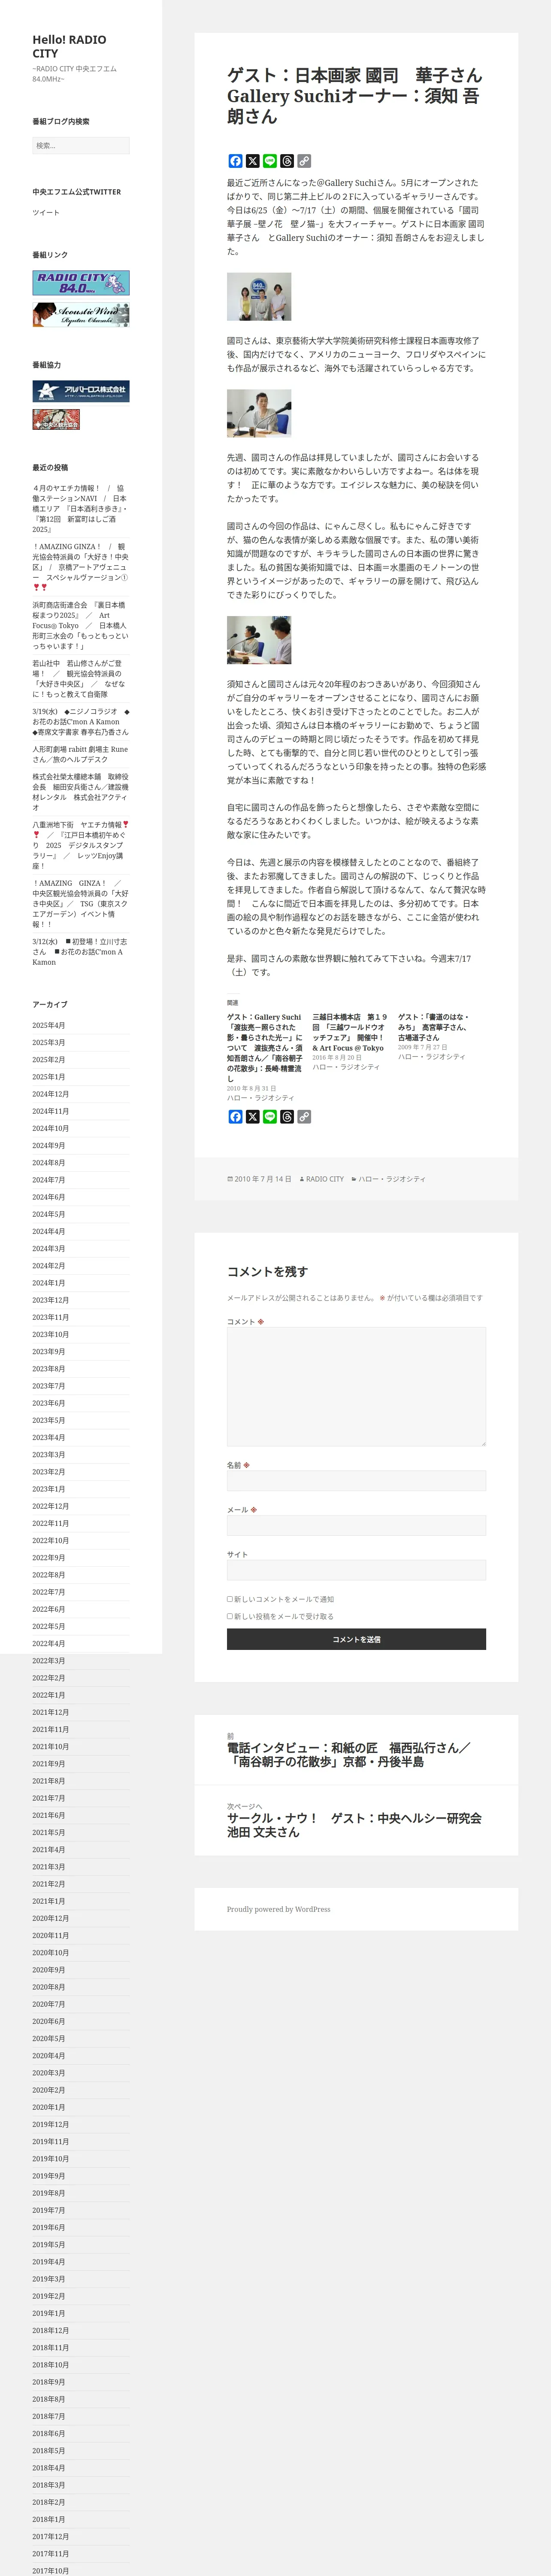Open the 2025年3月 archive

click(x=48, y=1042)
